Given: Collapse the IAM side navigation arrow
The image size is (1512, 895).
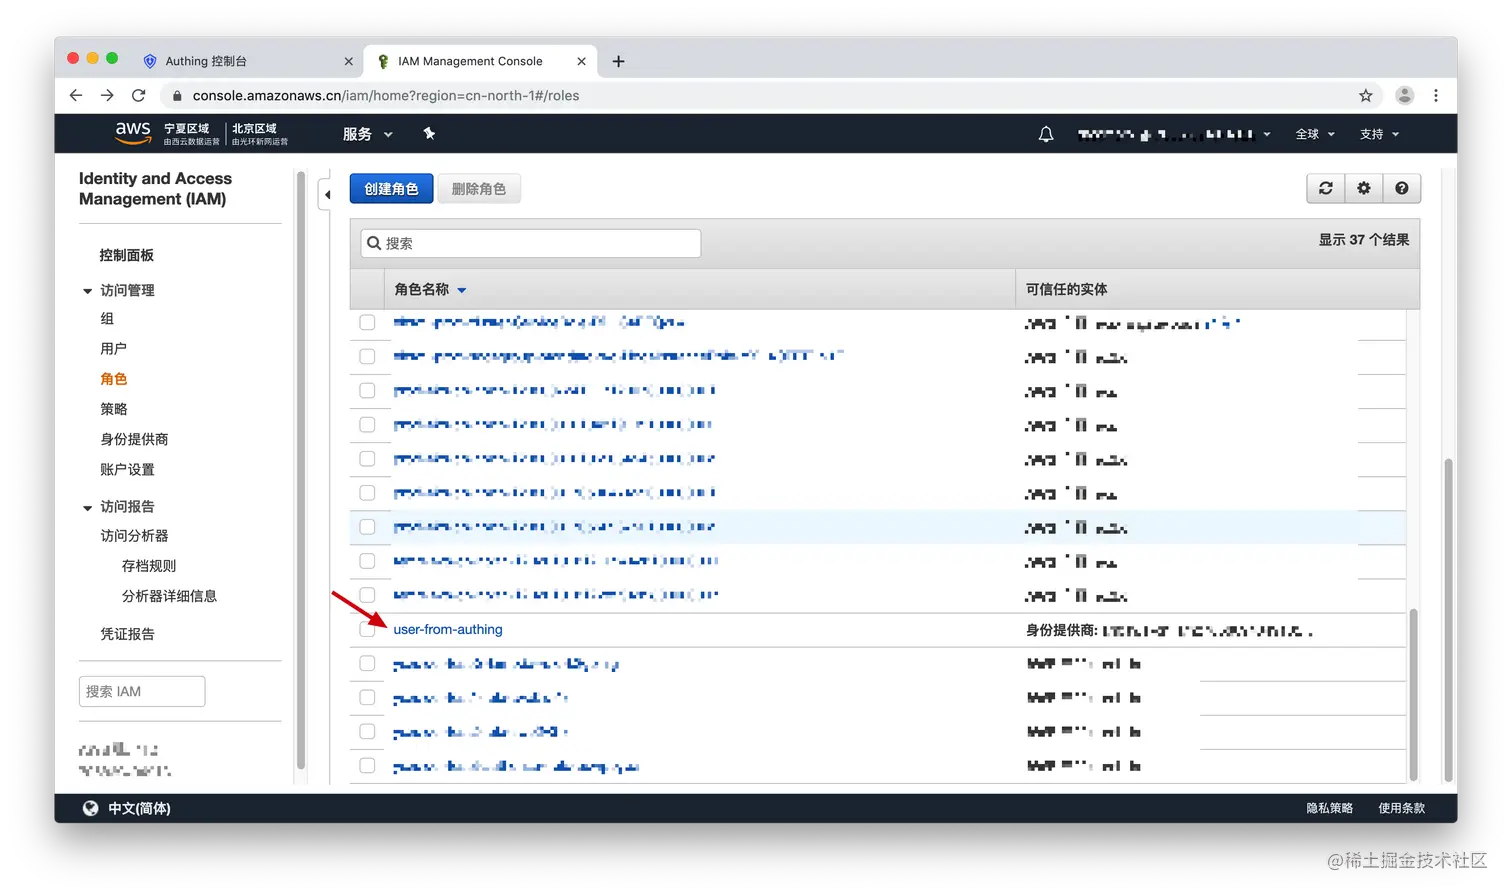Looking at the screenshot, I should [x=326, y=194].
